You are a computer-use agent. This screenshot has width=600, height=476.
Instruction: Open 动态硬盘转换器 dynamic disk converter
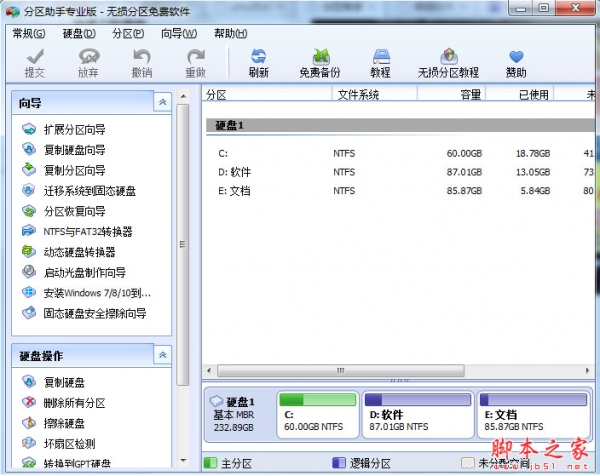point(68,252)
